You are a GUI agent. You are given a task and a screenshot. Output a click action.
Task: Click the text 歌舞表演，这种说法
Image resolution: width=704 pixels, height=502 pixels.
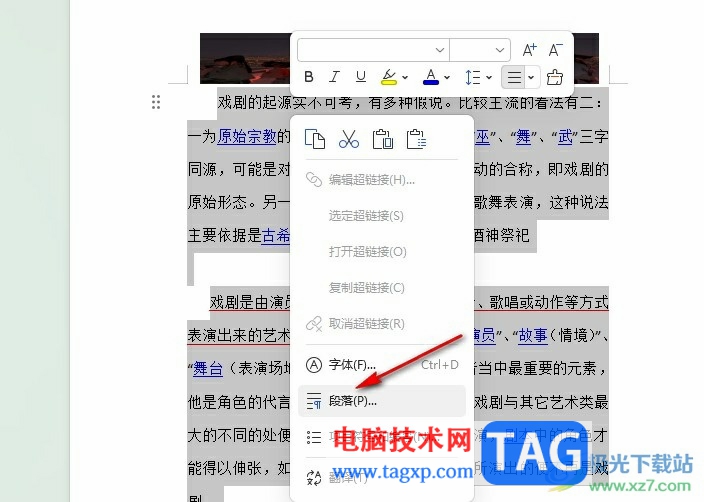[x=541, y=202]
